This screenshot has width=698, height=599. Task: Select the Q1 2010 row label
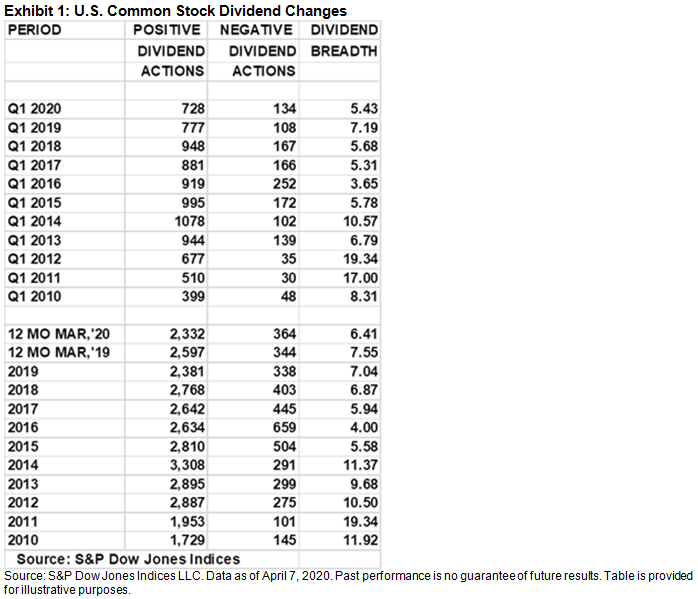[35, 296]
